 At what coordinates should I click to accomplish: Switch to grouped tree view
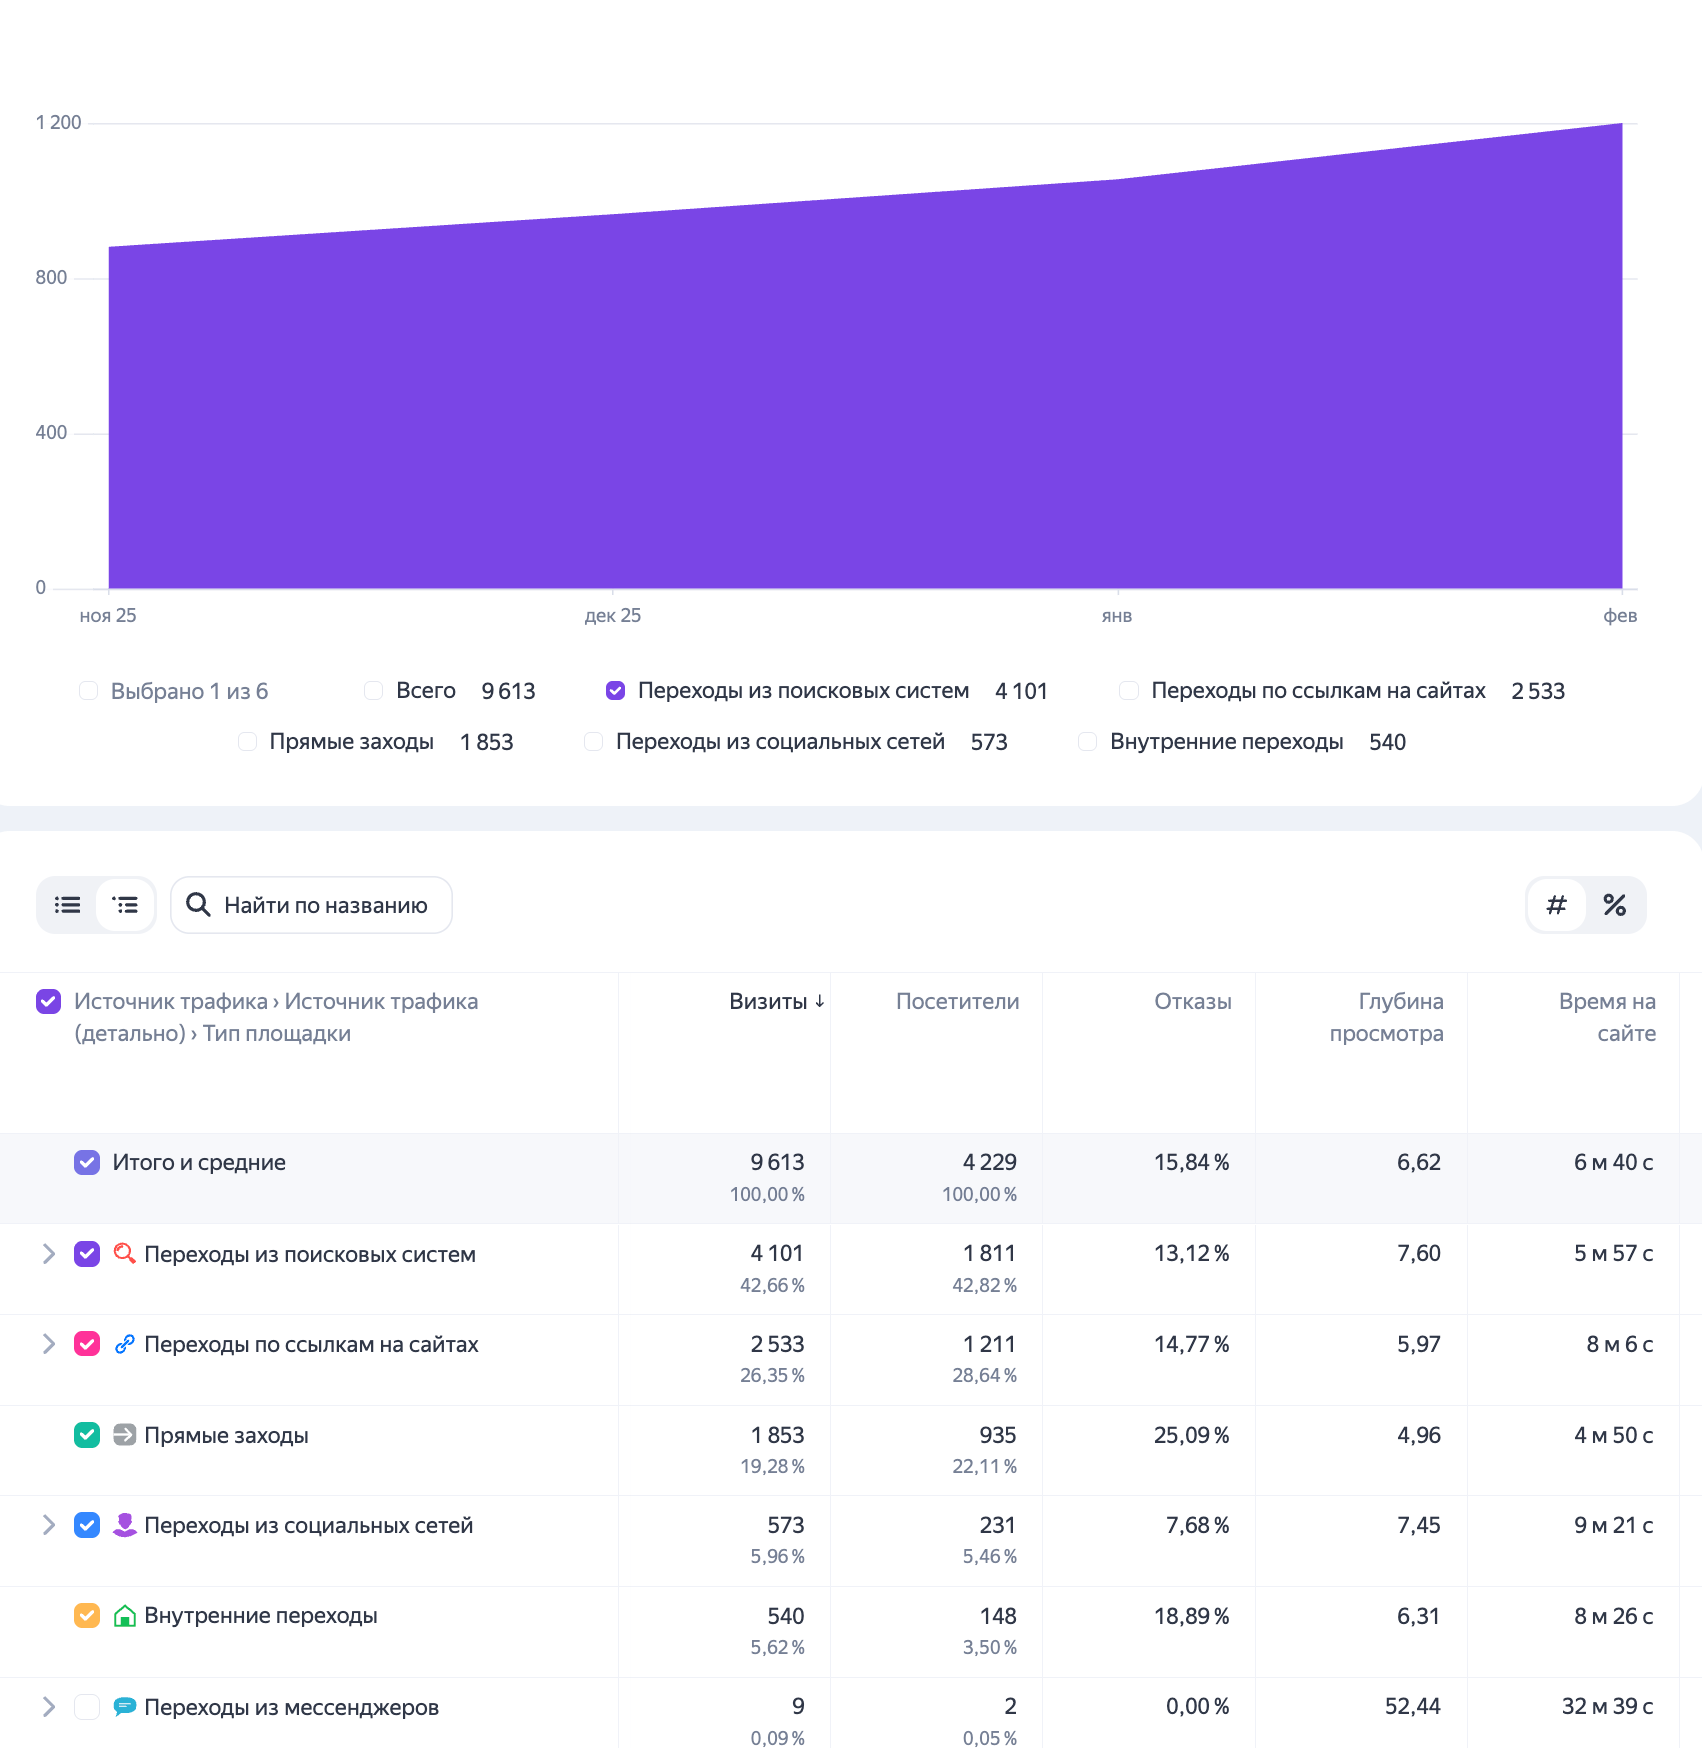[x=125, y=905]
